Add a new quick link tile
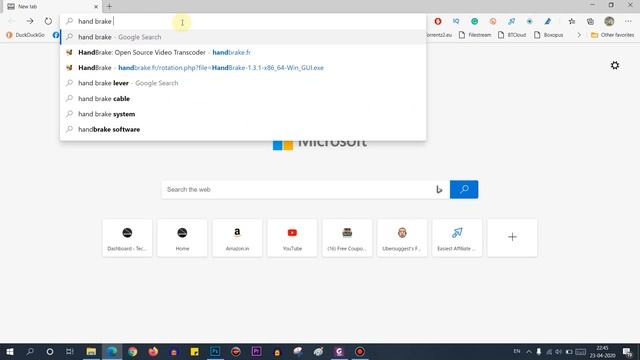The height and width of the screenshot is (360, 640). point(512,238)
